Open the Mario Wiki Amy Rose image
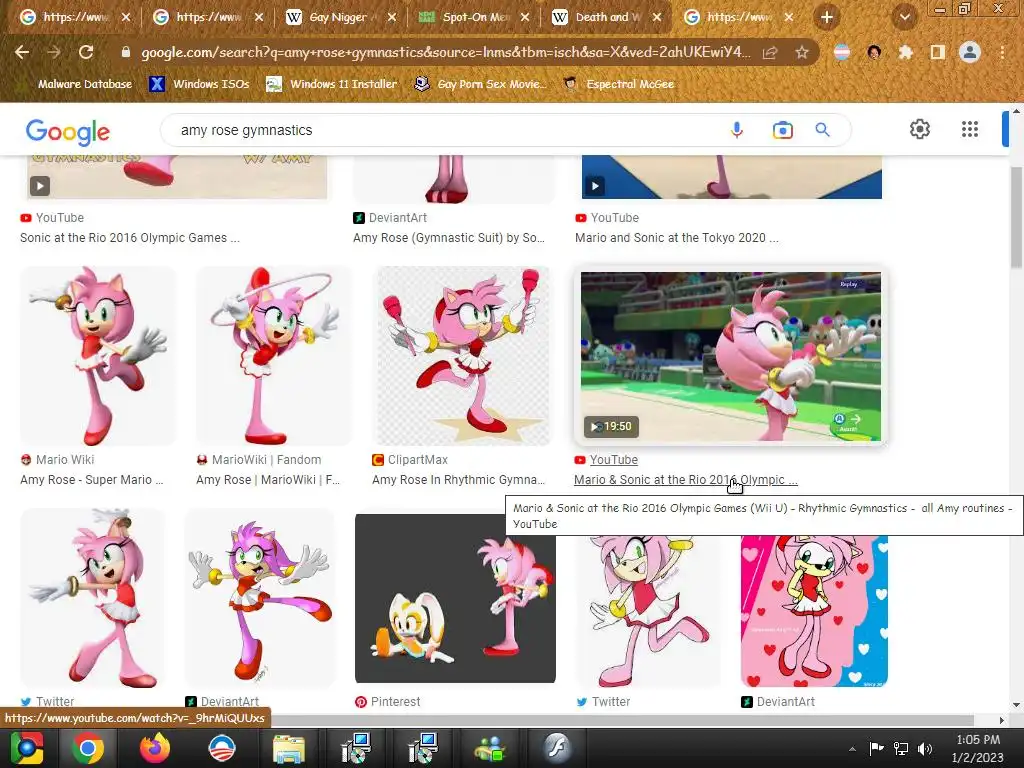 [x=97, y=356]
